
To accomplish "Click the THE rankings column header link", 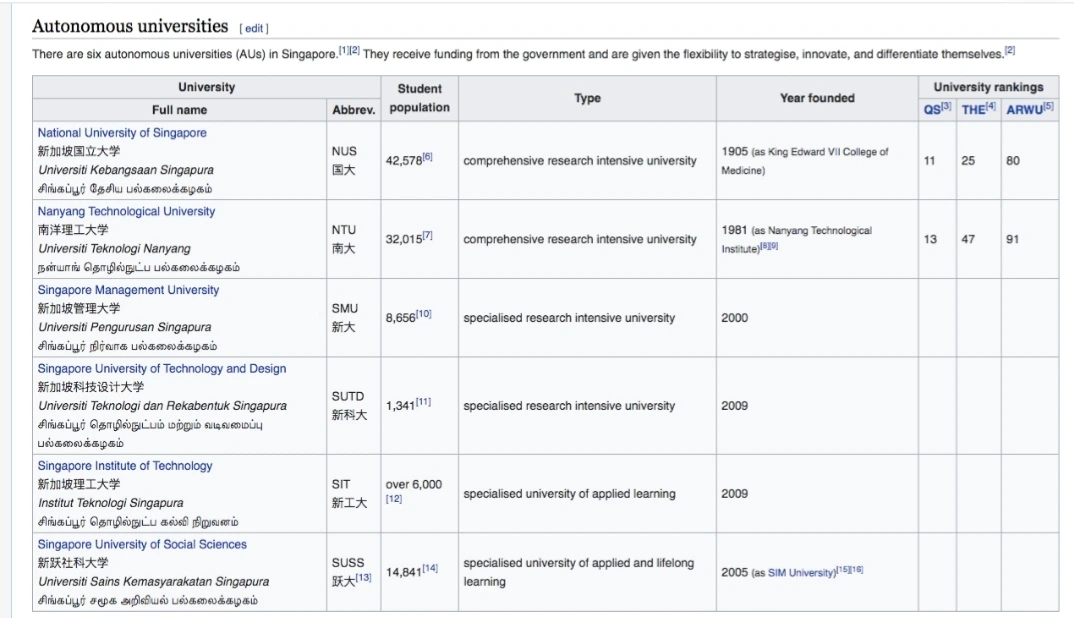I will [x=973, y=110].
